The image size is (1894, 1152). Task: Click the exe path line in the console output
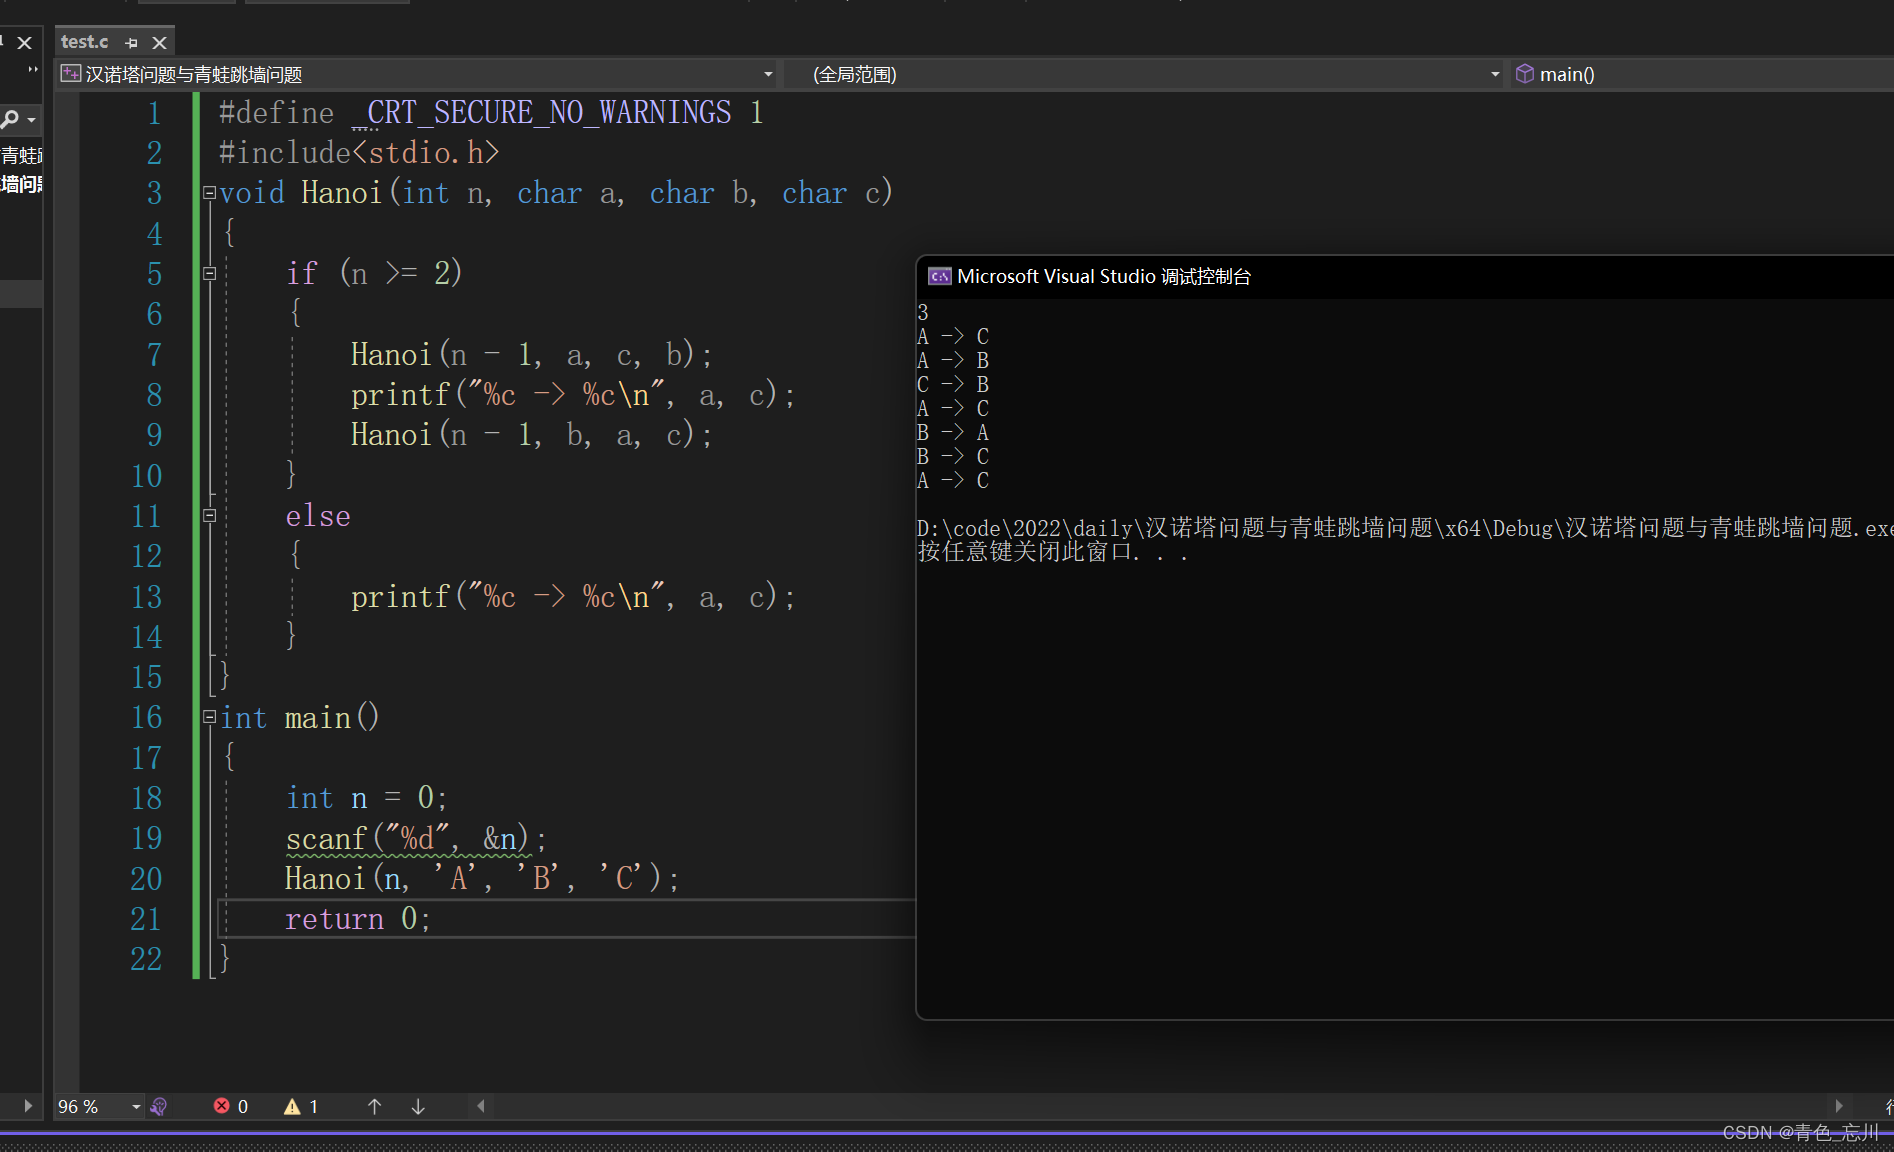1405,528
